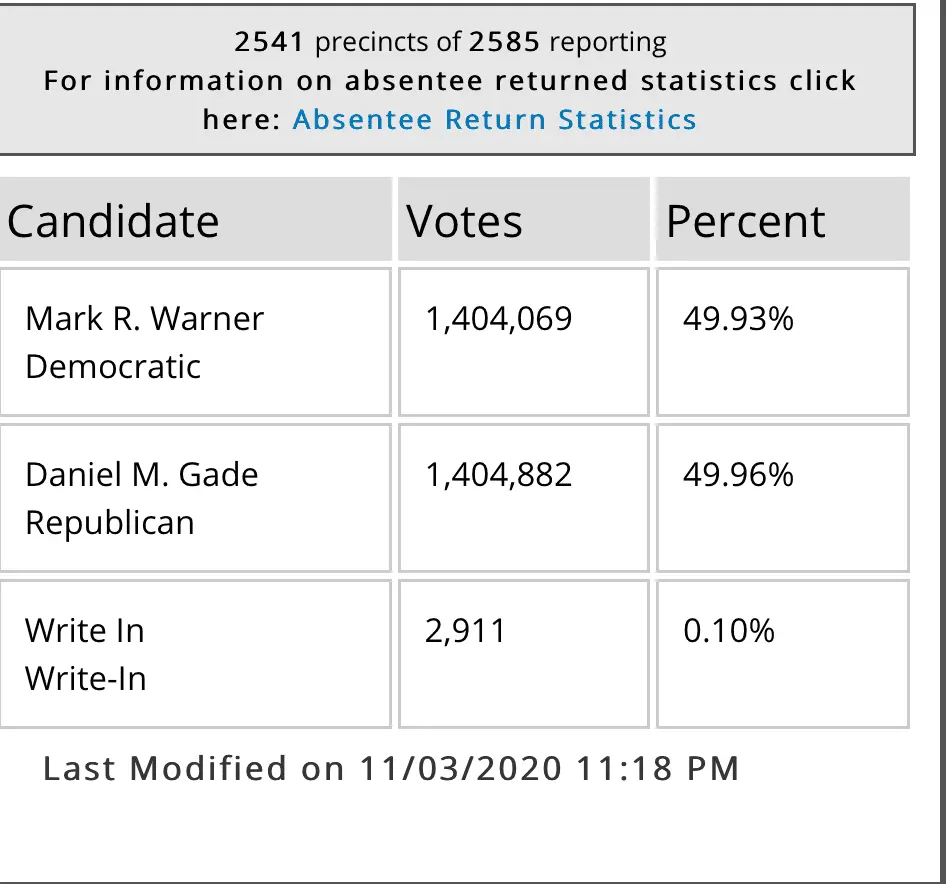Select Daniel M. Gade's name

pyautogui.click(x=141, y=474)
